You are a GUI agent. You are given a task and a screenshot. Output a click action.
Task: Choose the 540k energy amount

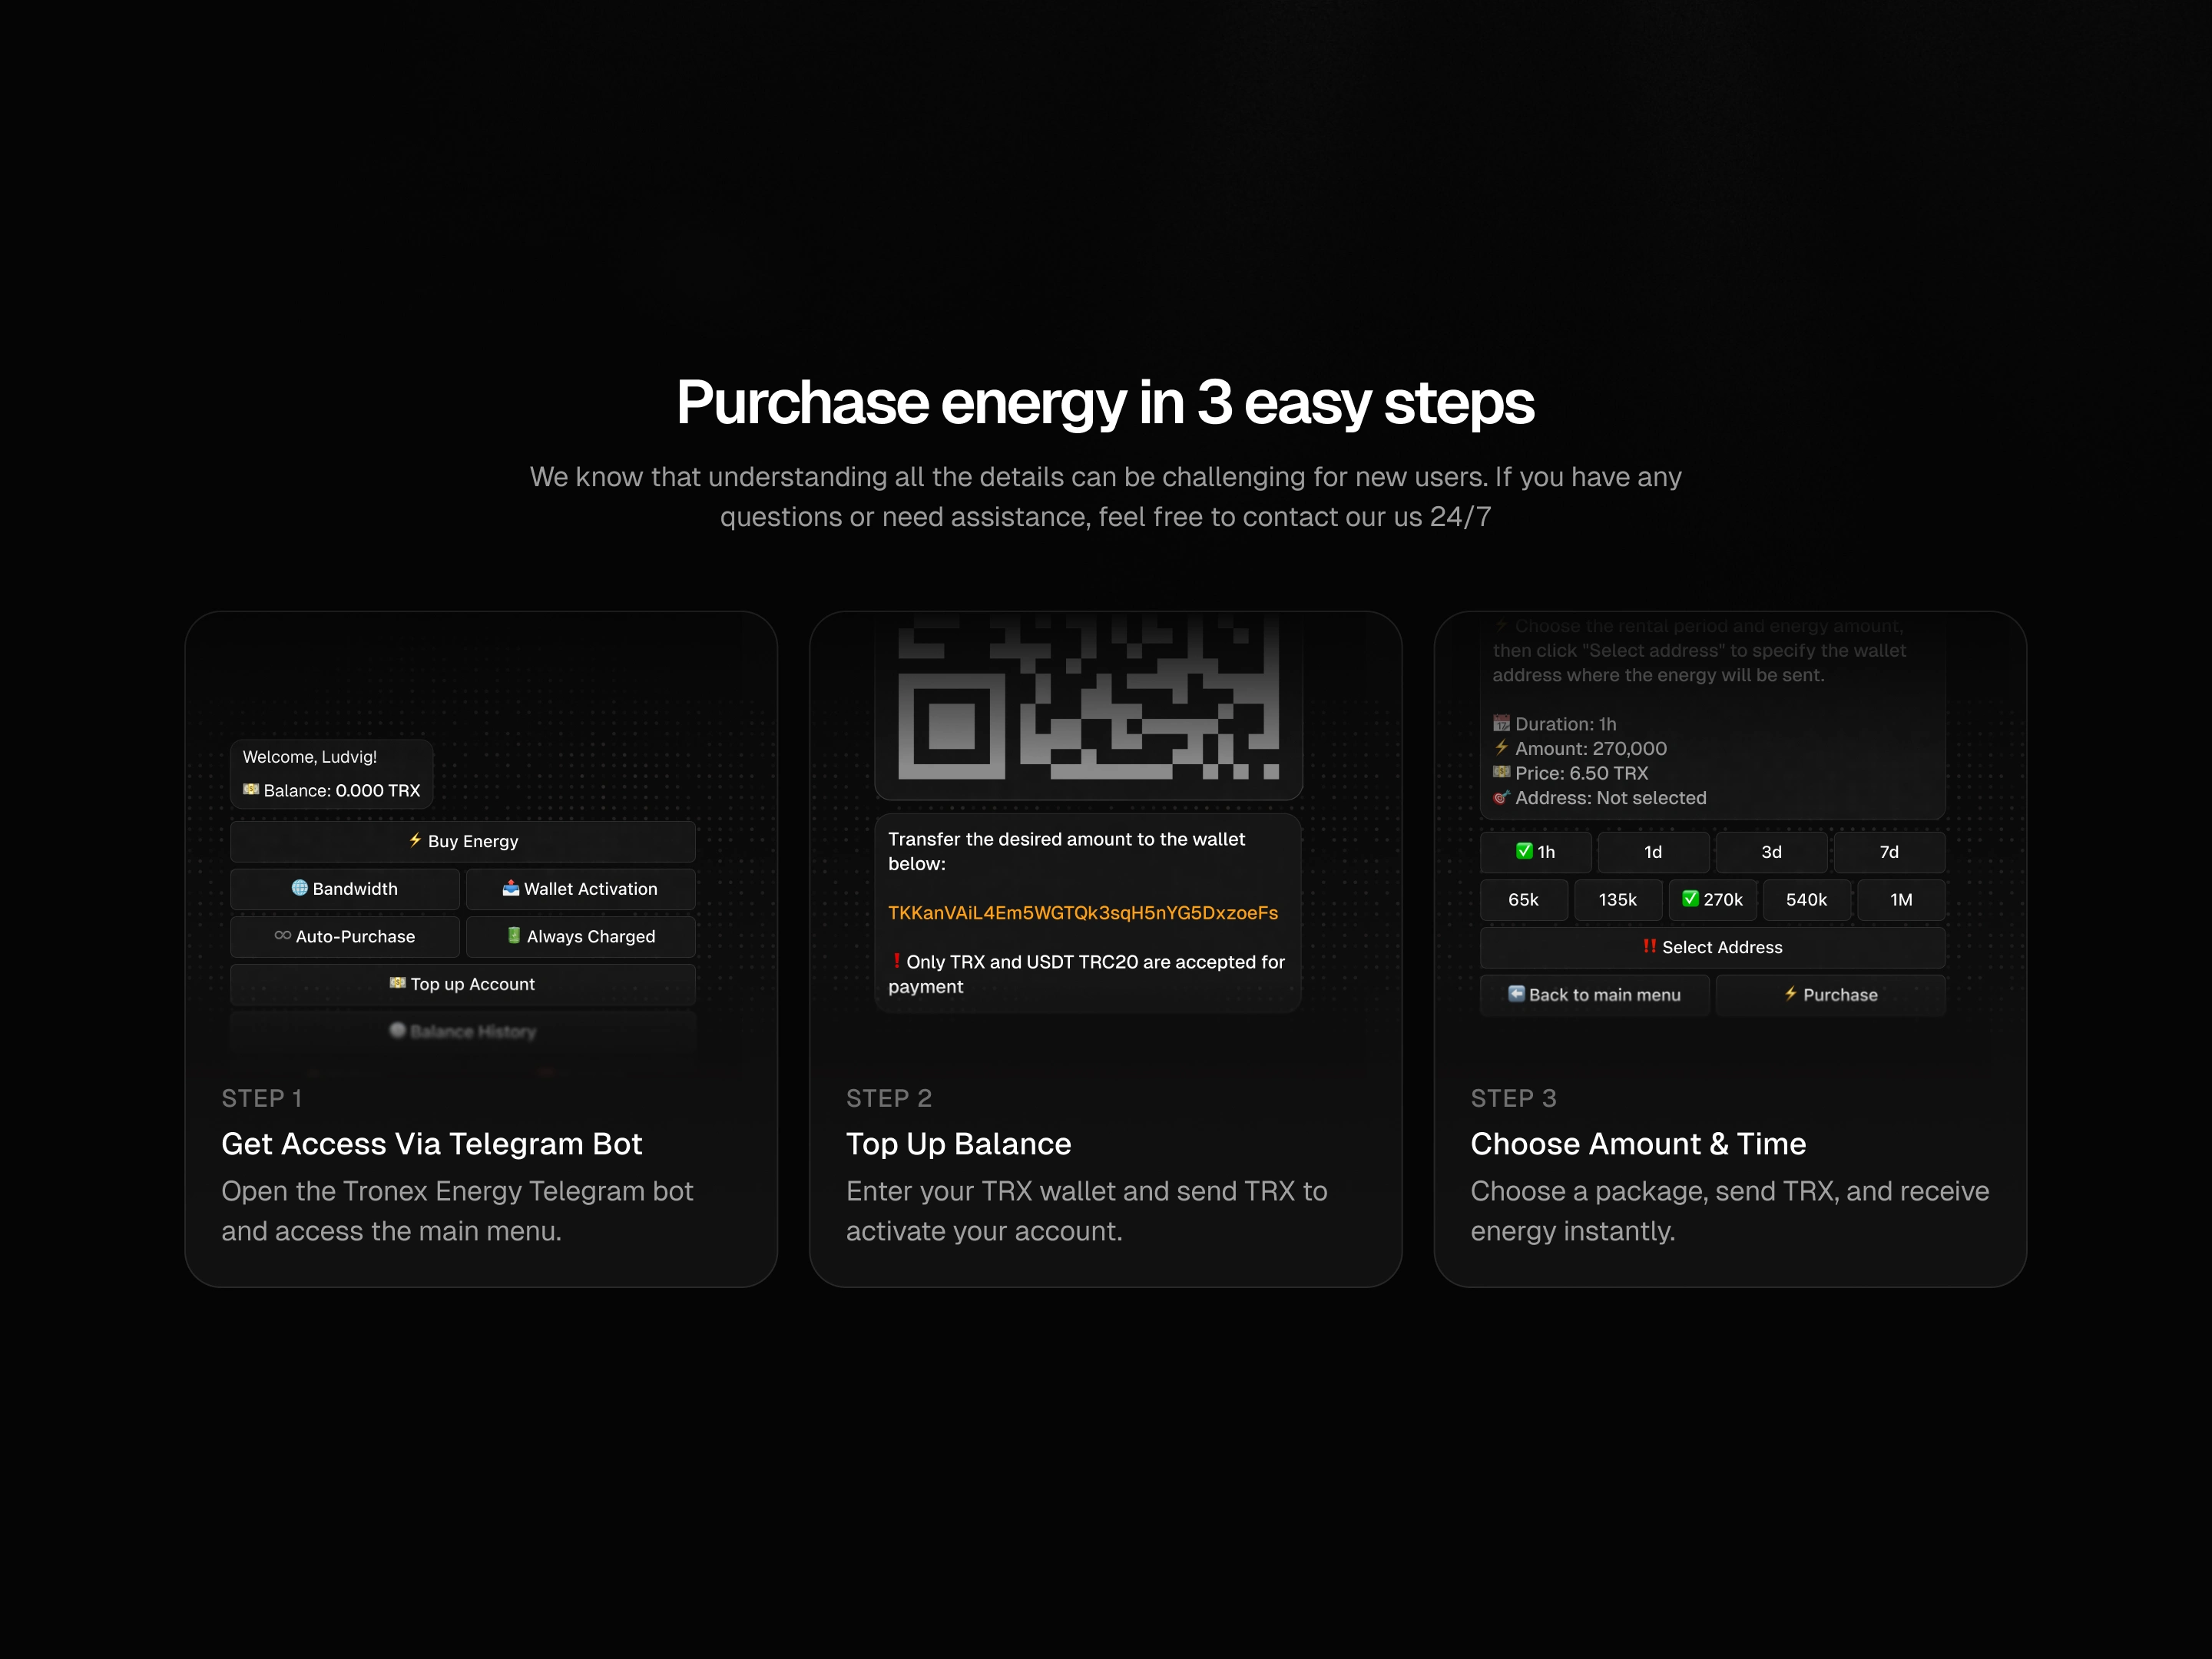tap(1806, 900)
